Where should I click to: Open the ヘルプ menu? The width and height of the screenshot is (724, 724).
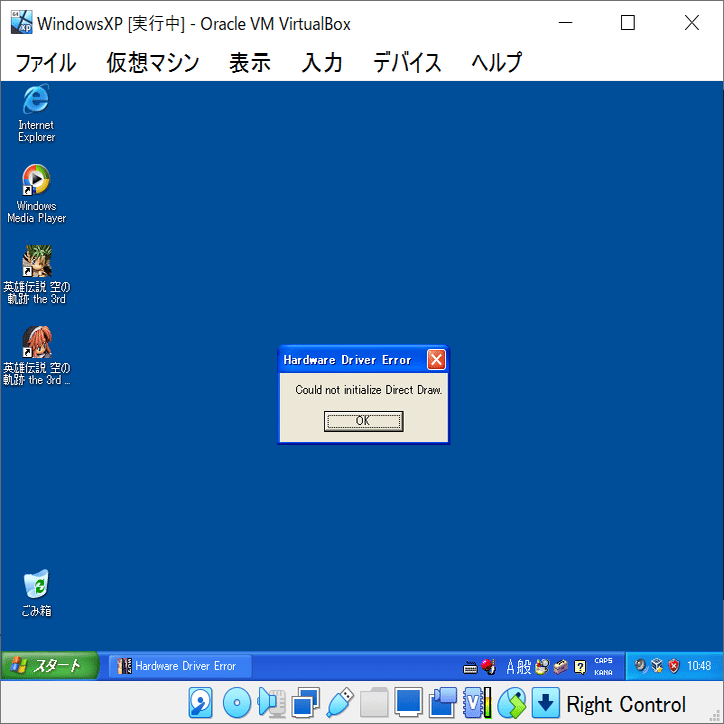tap(496, 62)
